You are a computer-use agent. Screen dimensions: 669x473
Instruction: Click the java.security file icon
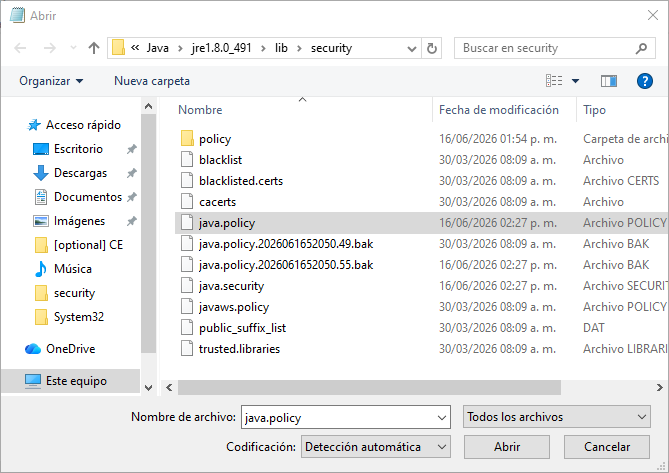coord(187,285)
